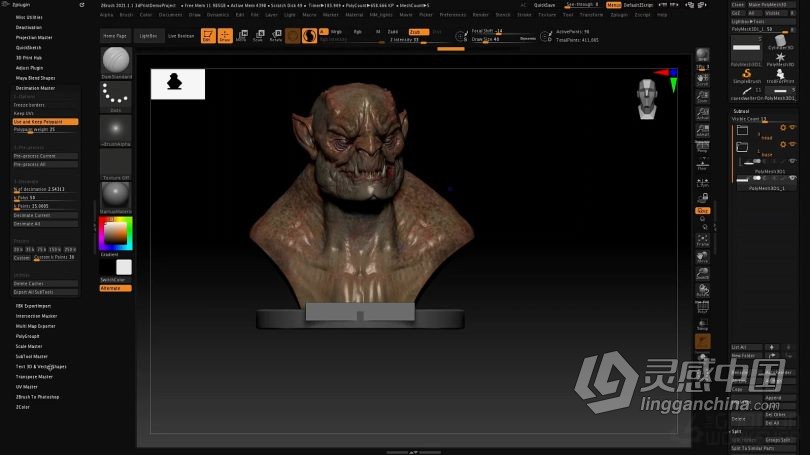The image size is (810, 455).
Task: Click the Decimate Current button
Action: (45, 215)
